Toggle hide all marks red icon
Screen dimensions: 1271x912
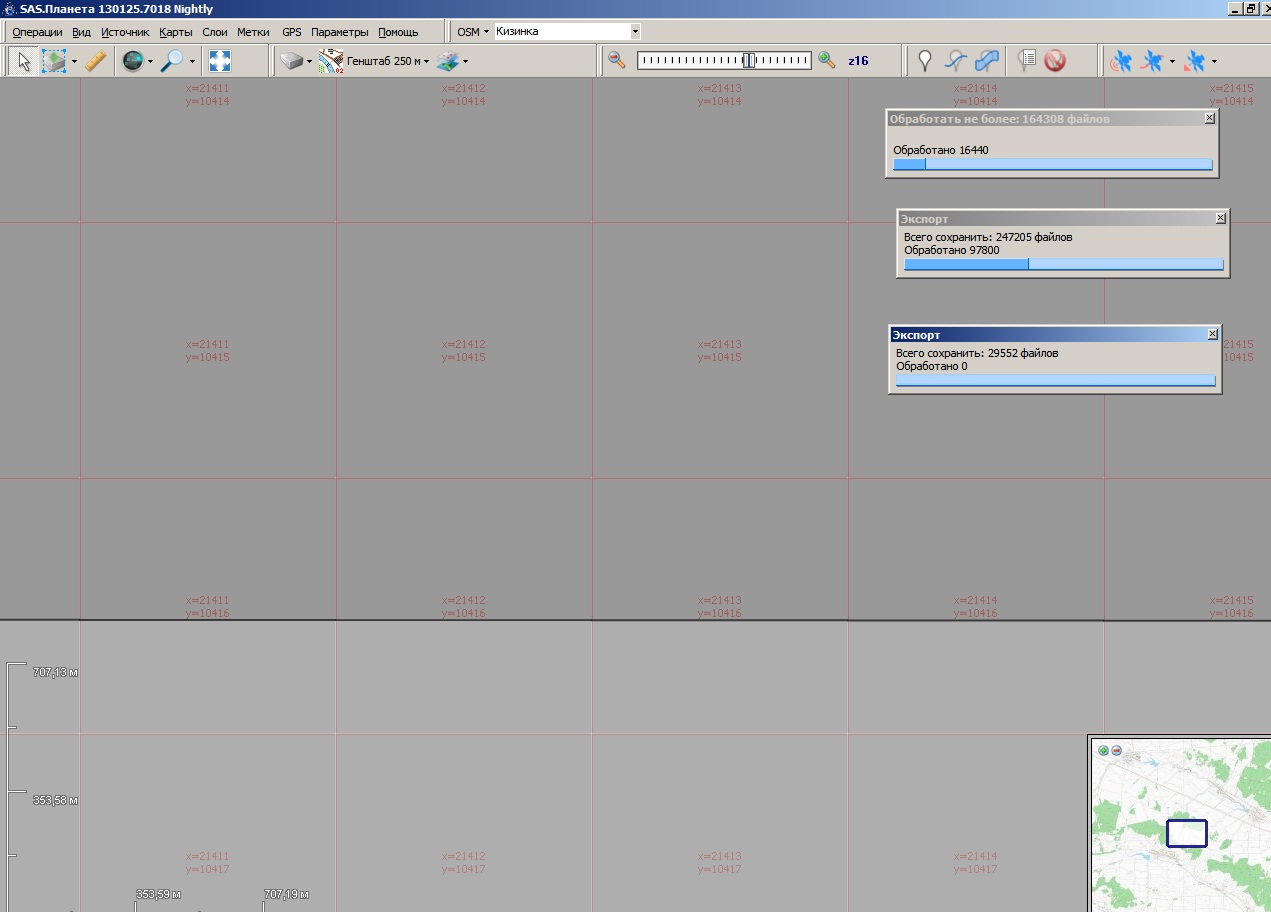(1054, 61)
